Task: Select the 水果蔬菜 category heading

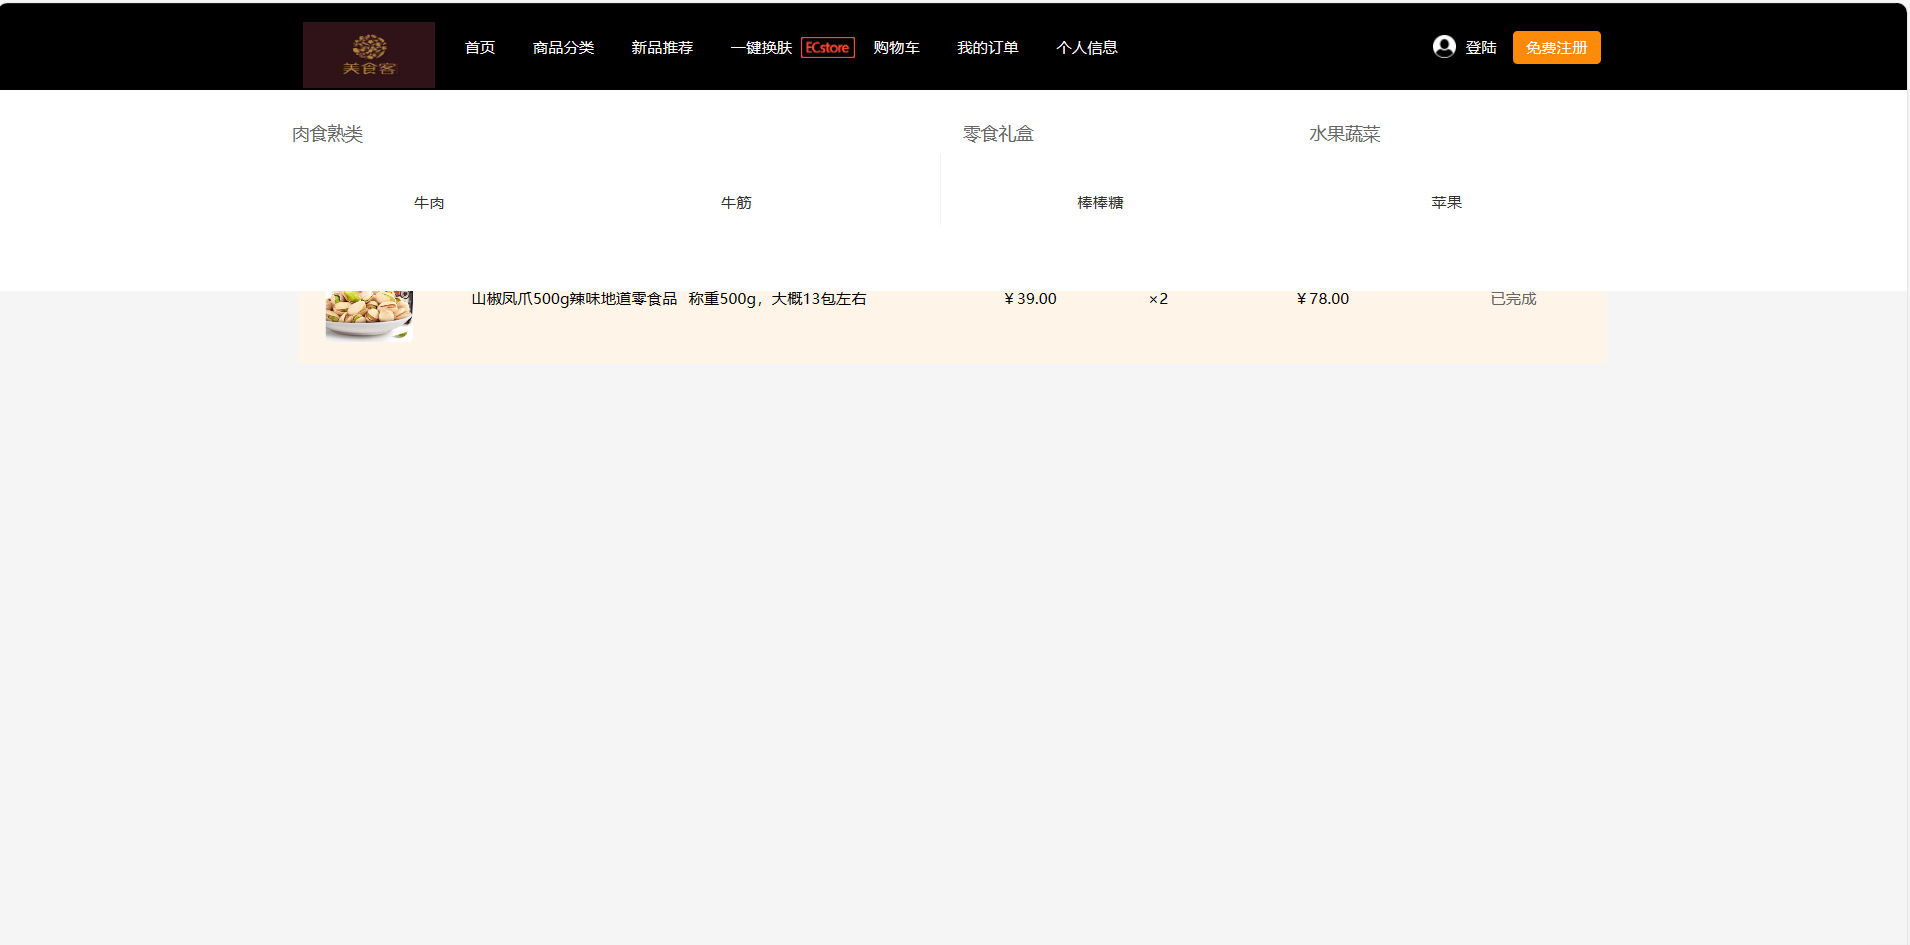Action: pyautogui.click(x=1344, y=133)
